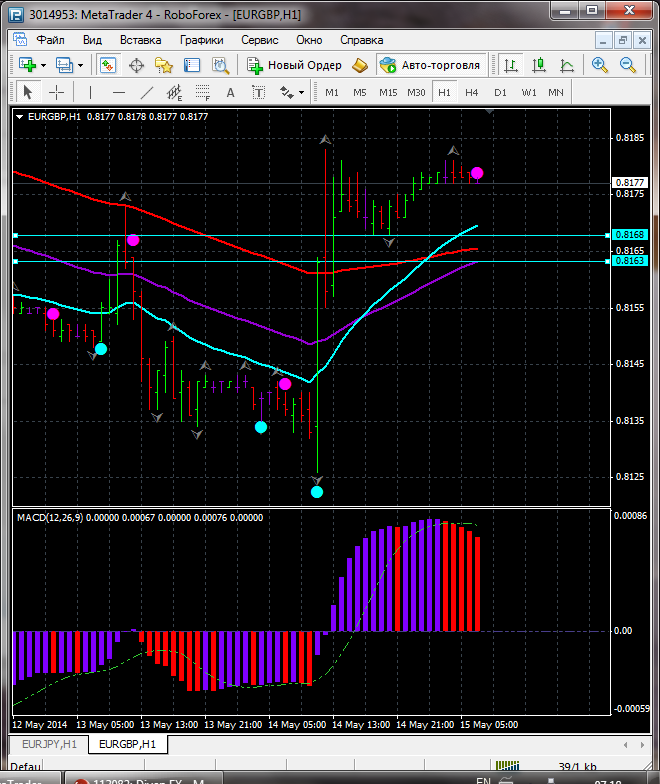Image resolution: width=660 pixels, height=784 pixels.
Task: Select the cyan line label 0.8163
Action: 630,261
